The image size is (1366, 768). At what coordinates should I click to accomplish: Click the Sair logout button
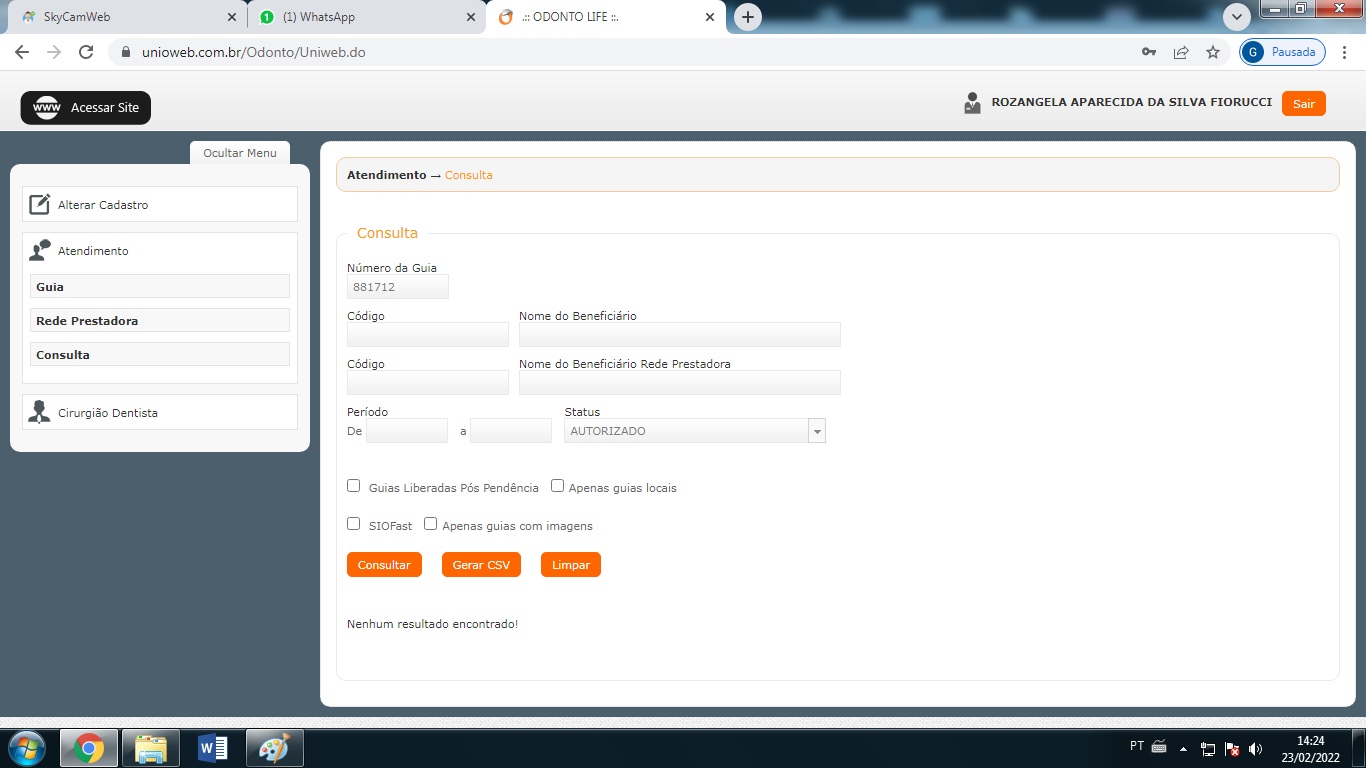click(1303, 103)
